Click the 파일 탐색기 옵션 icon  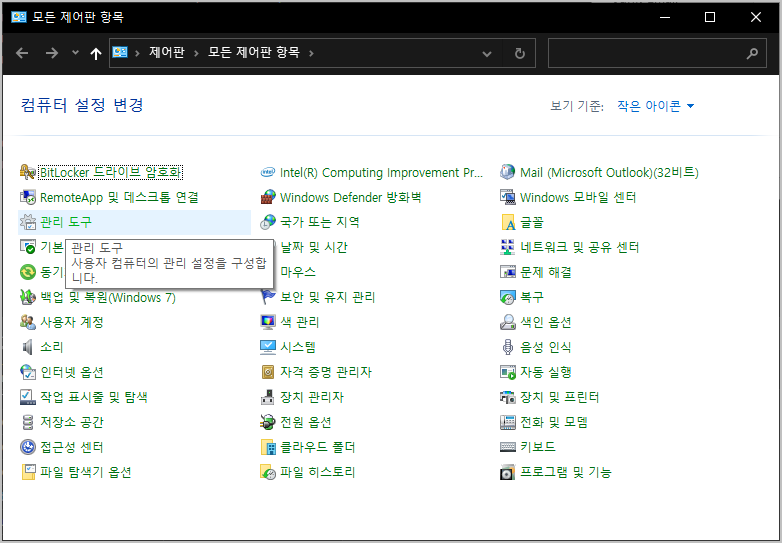(x=27, y=472)
